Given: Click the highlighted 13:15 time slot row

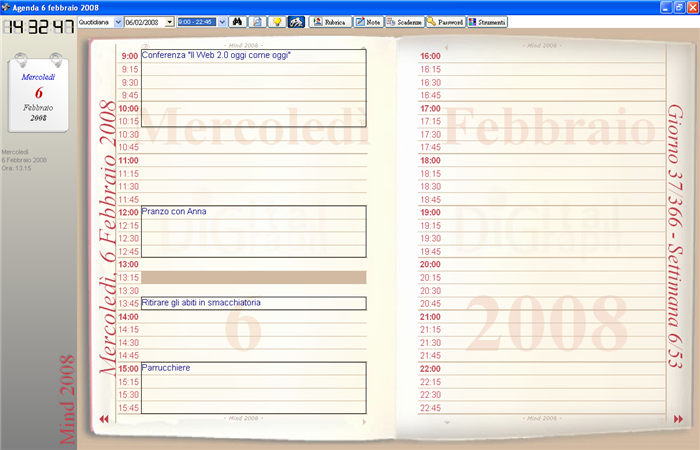Looking at the screenshot, I should tap(254, 277).
